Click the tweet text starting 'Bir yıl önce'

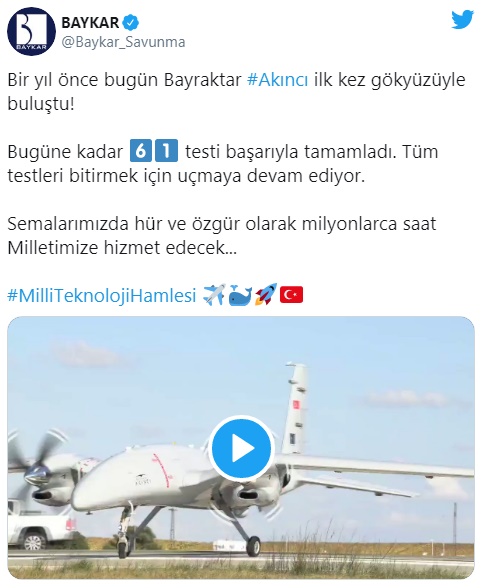pos(236,92)
